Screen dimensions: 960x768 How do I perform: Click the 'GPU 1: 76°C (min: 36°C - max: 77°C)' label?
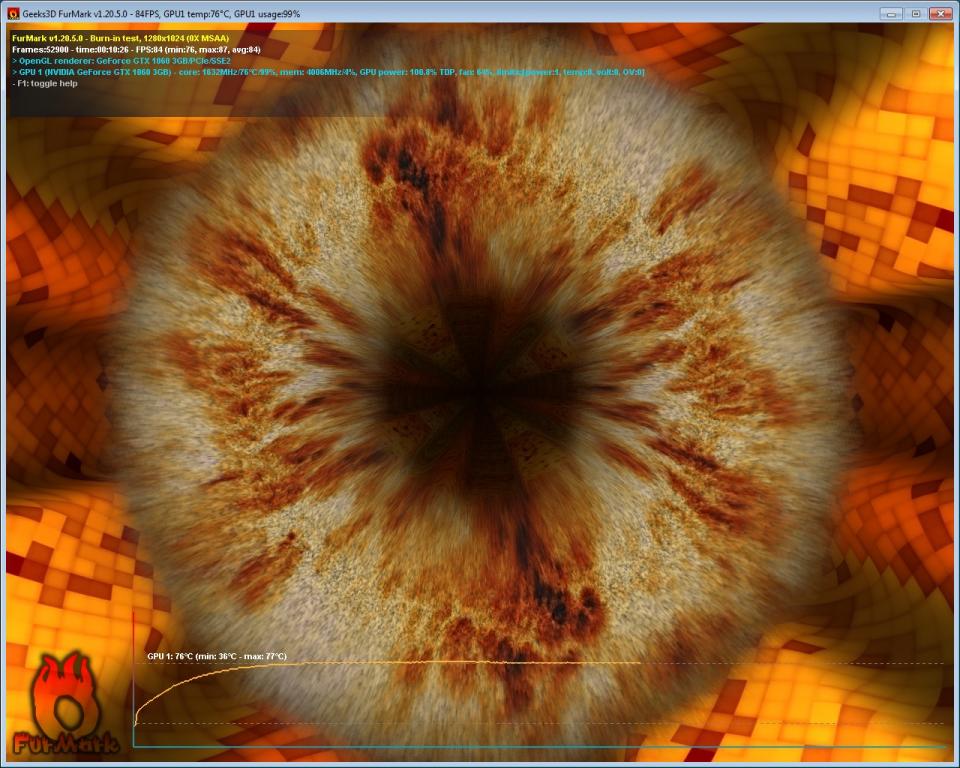pyautogui.click(x=217, y=656)
